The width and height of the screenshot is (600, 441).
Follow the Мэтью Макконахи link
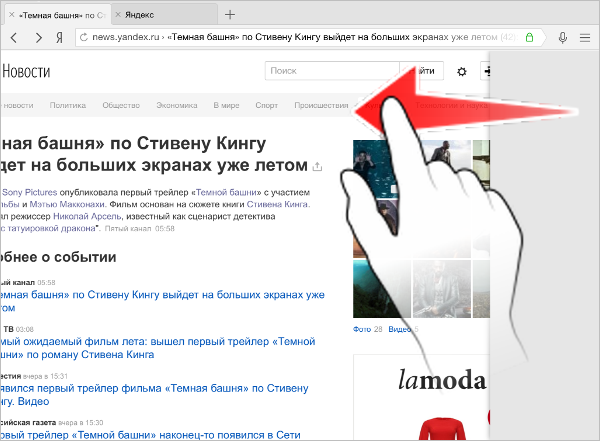point(67,204)
